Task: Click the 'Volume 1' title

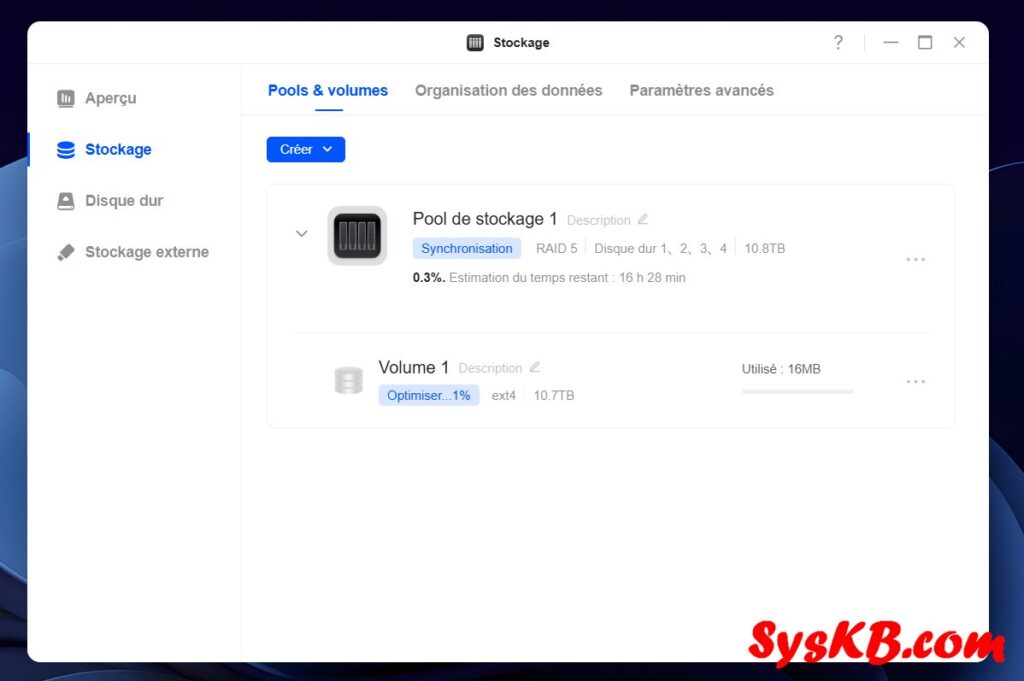Action: 413,368
